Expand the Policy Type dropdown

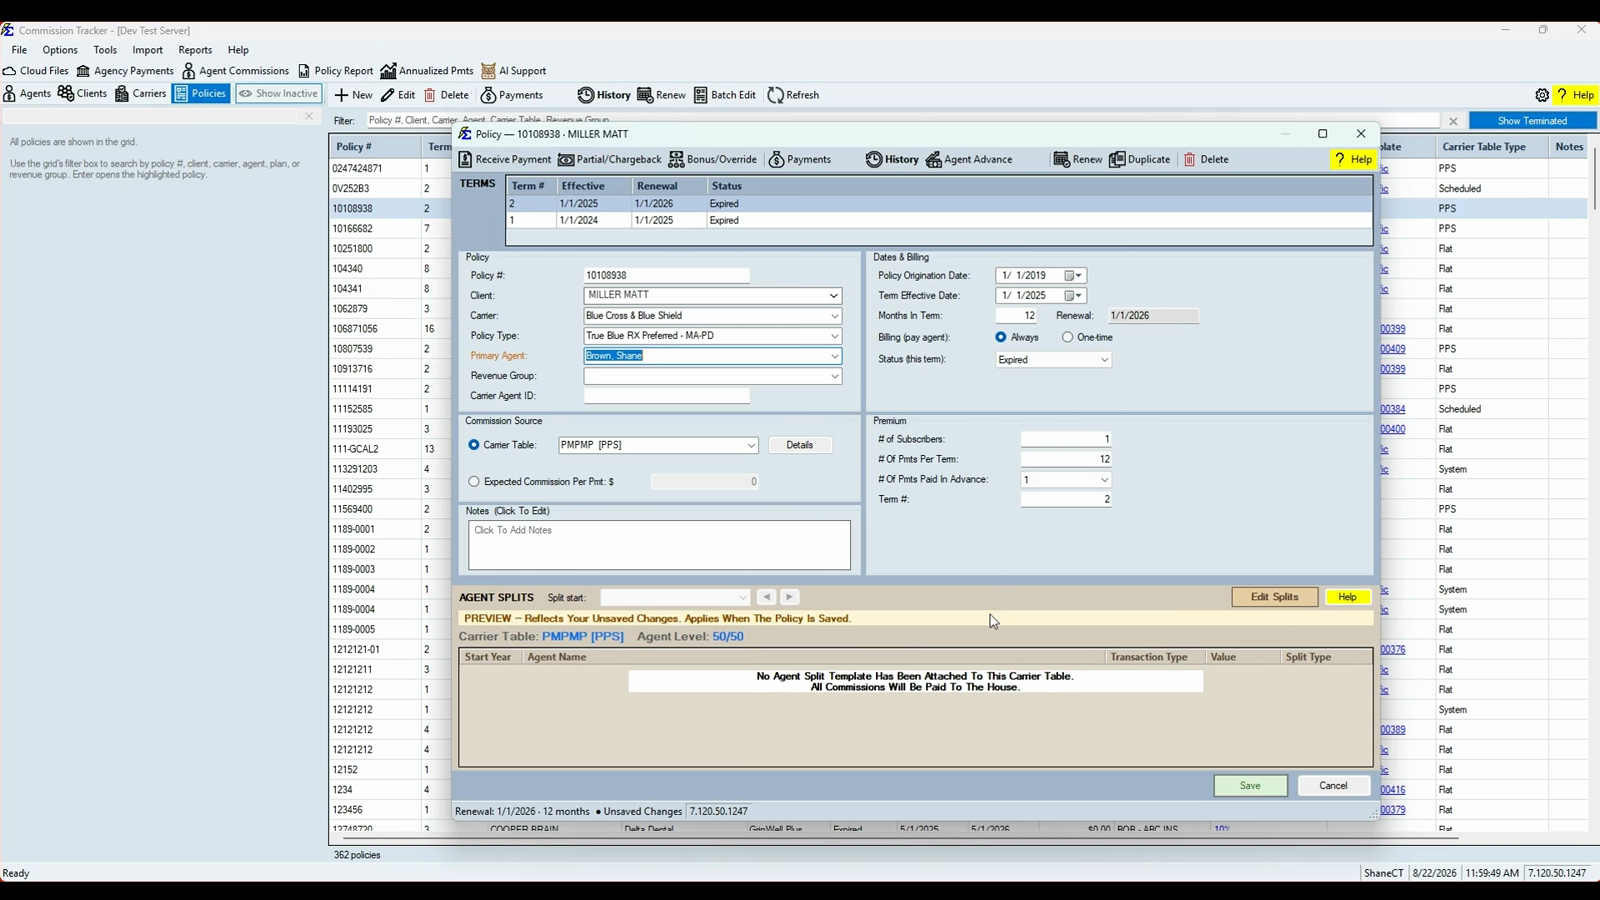point(833,336)
